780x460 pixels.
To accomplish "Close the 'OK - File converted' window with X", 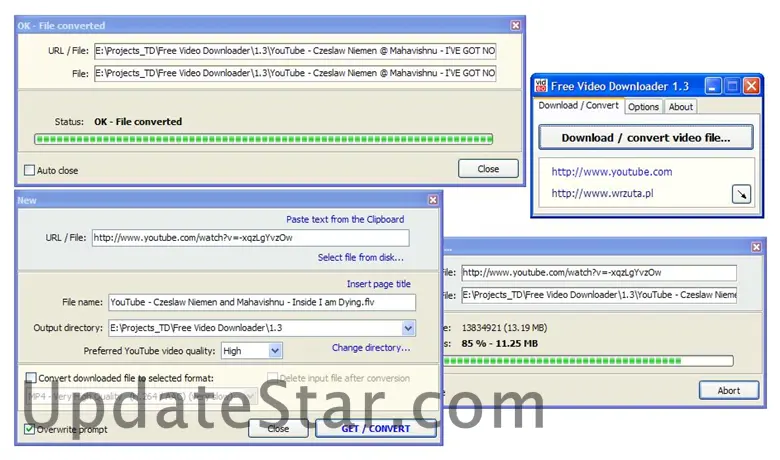I will pyautogui.click(x=516, y=25).
